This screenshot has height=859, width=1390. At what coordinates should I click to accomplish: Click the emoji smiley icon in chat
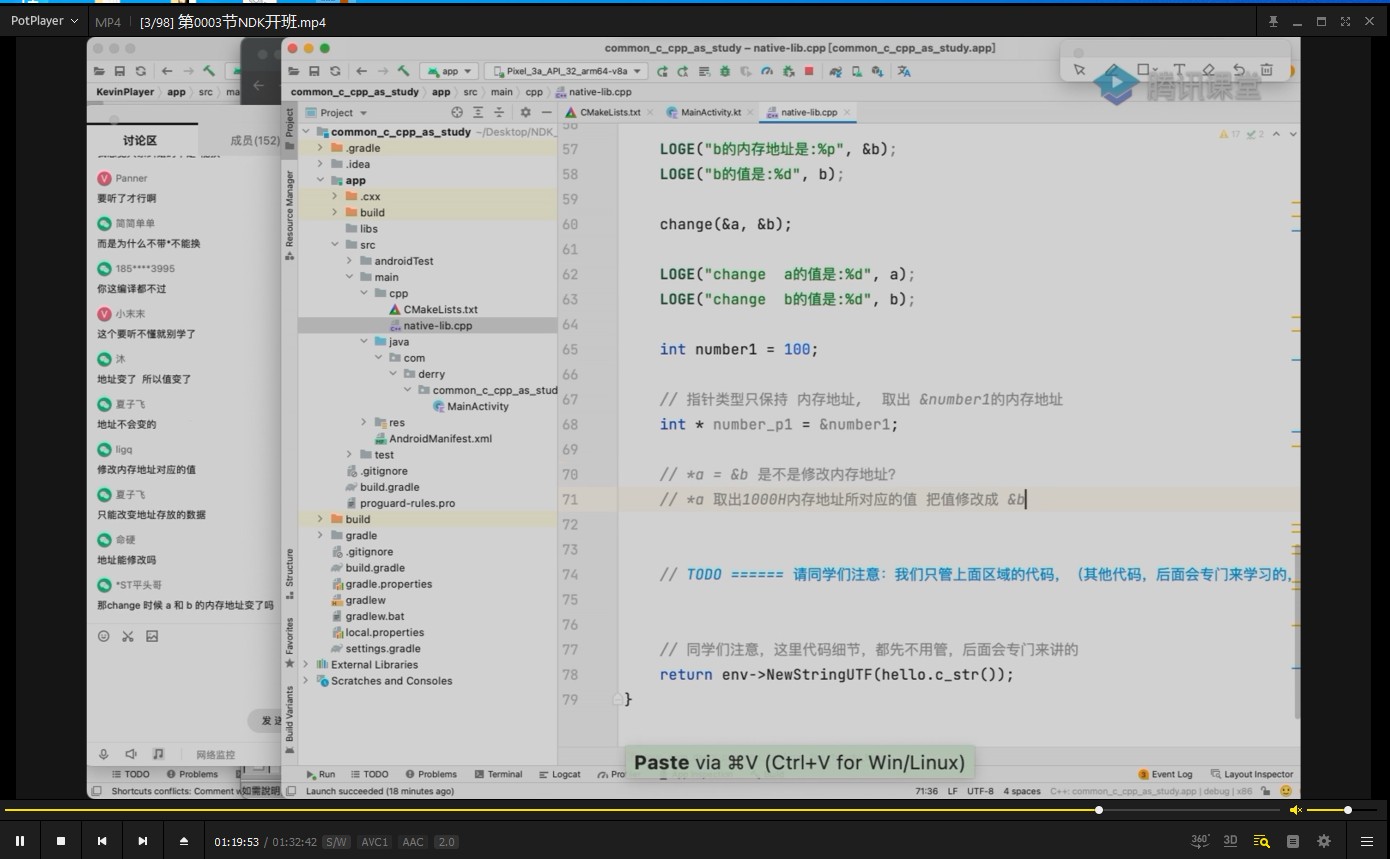click(103, 636)
